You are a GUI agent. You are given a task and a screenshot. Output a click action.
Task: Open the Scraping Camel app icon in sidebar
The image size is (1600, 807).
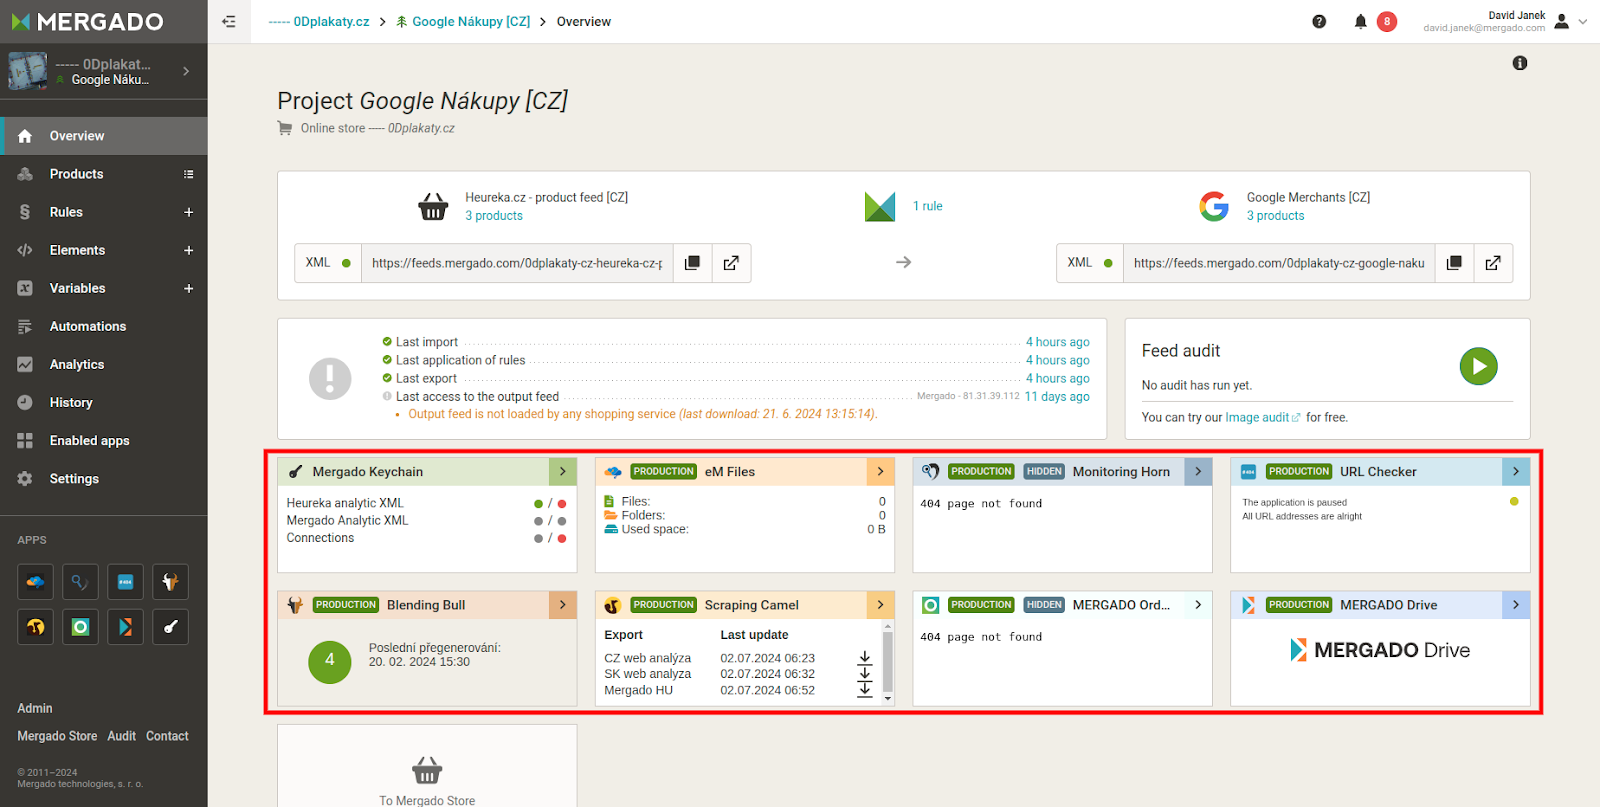[35, 627]
